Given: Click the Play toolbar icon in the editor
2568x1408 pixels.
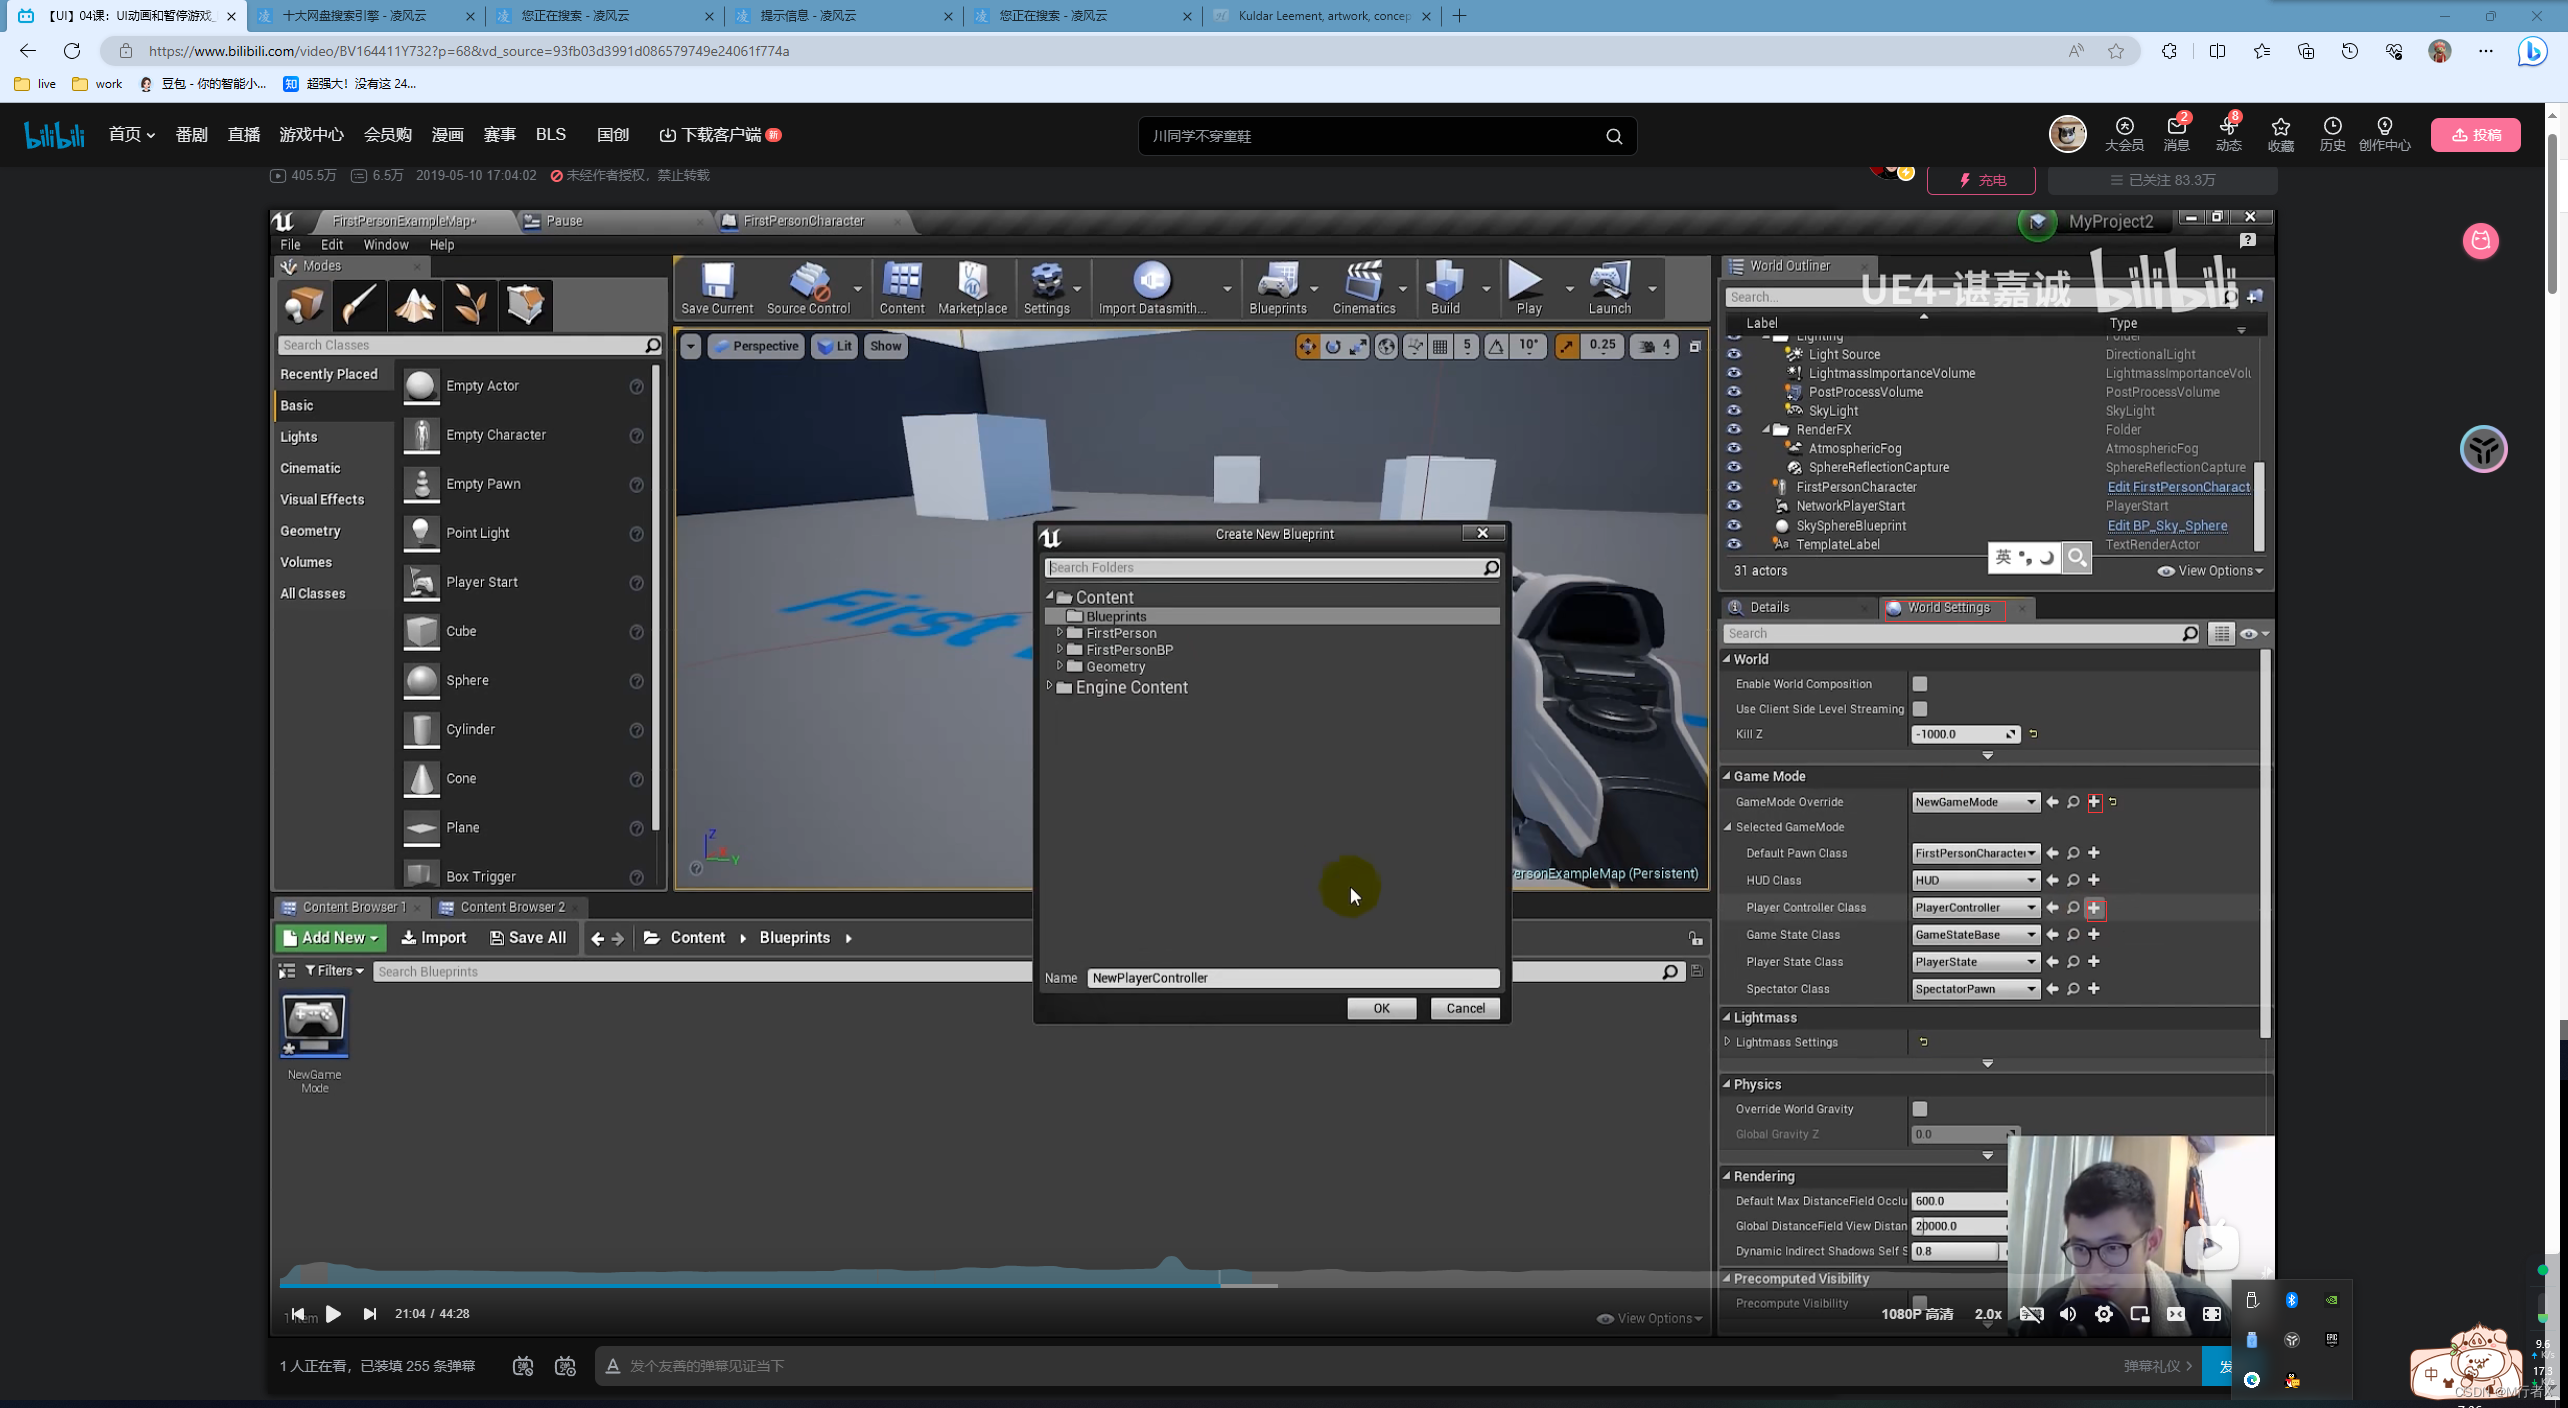Looking at the screenshot, I should click(x=1527, y=288).
